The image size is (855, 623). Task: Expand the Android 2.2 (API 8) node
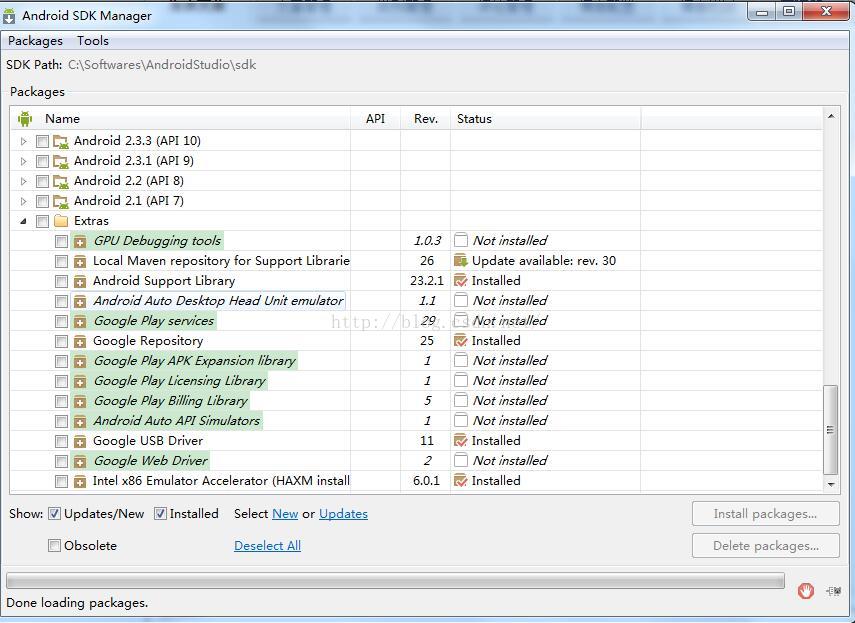[23, 181]
